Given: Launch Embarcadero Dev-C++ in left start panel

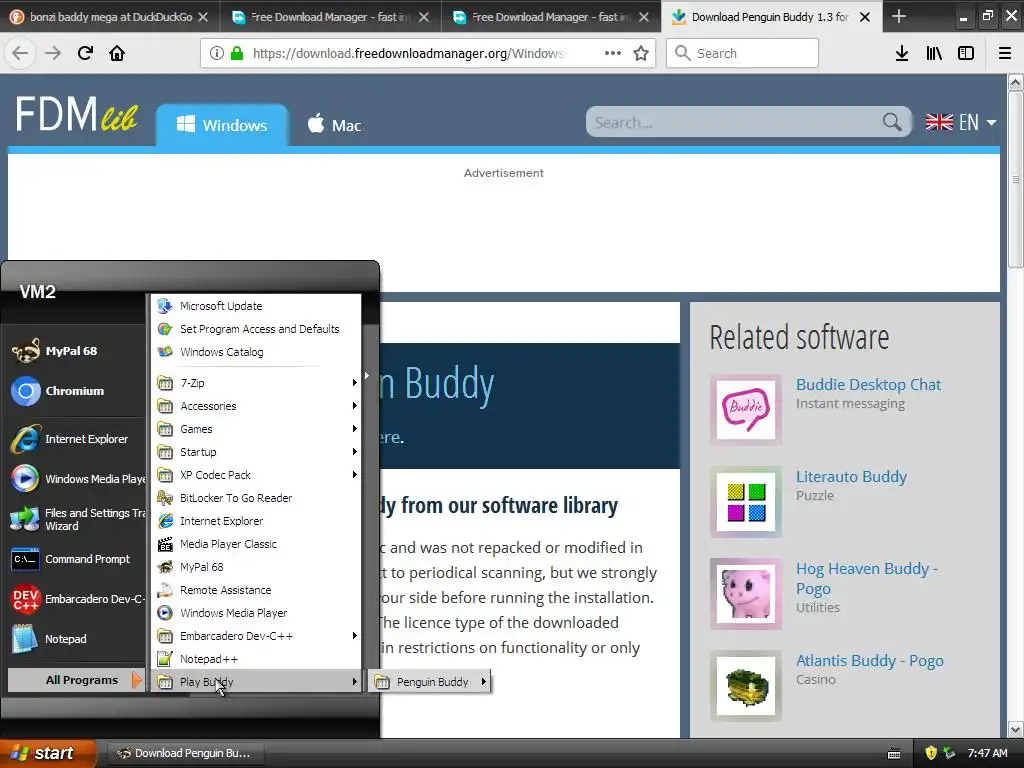Looking at the screenshot, I should click(75, 599).
